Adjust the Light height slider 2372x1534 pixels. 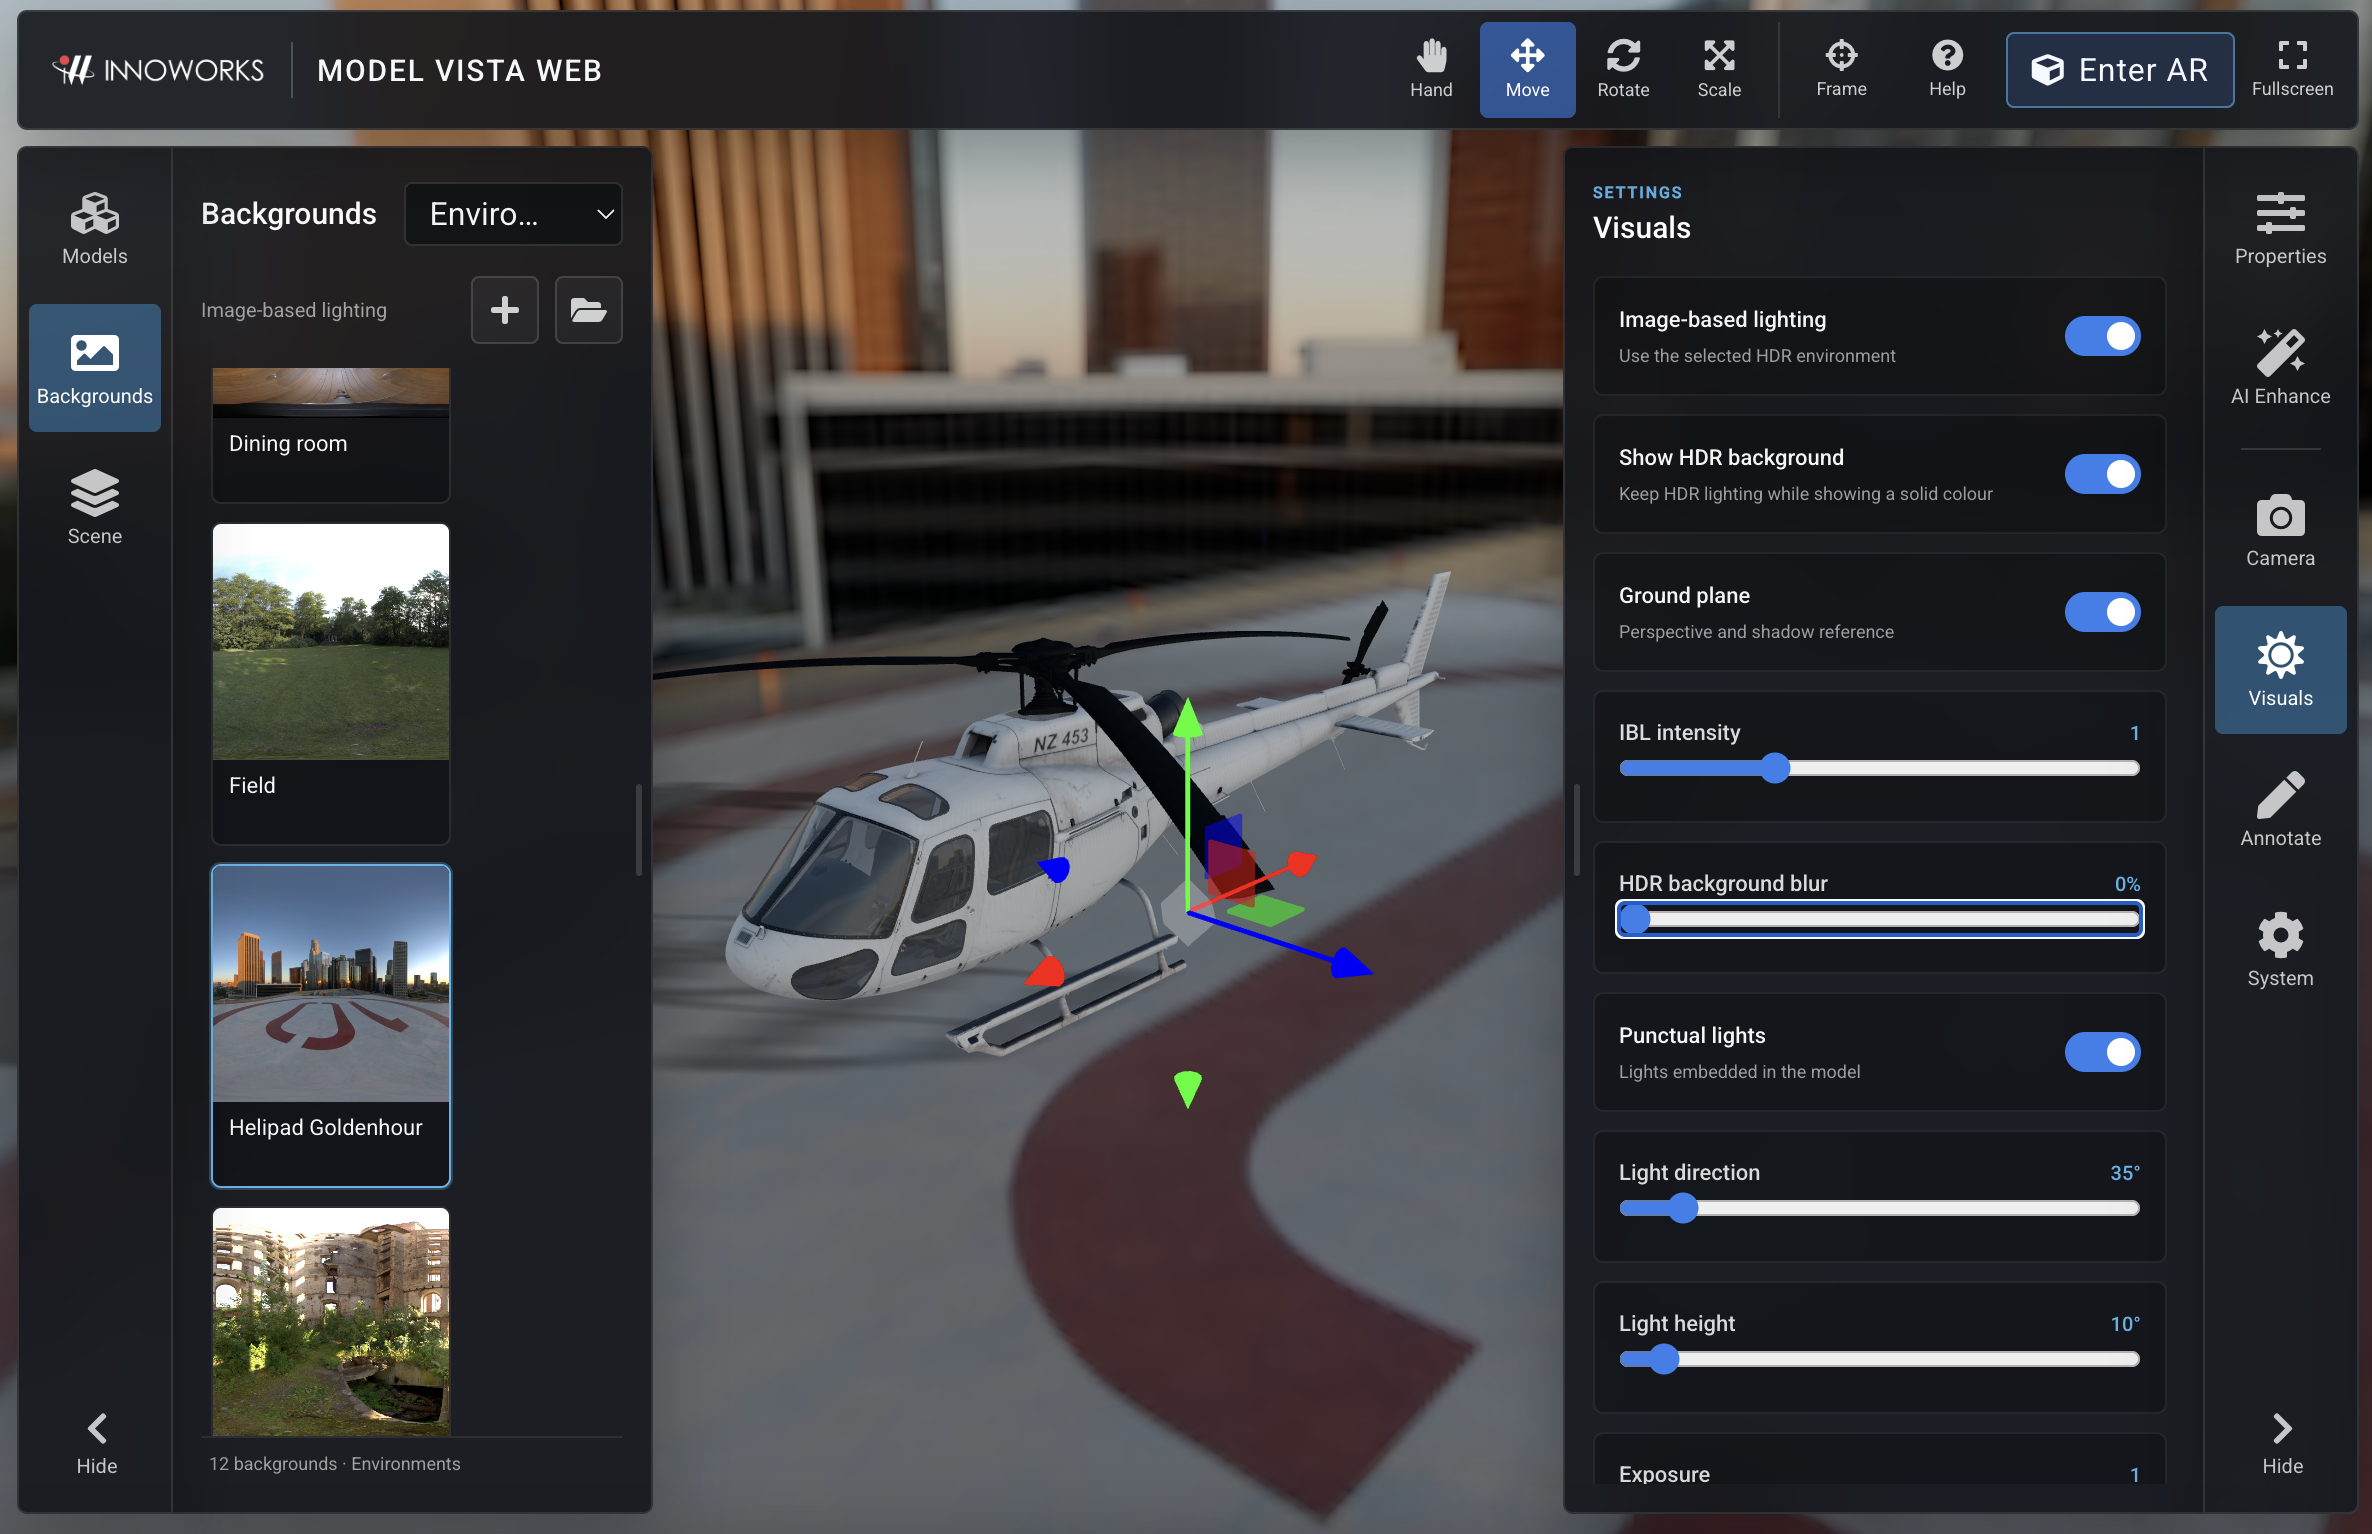click(1879, 1359)
